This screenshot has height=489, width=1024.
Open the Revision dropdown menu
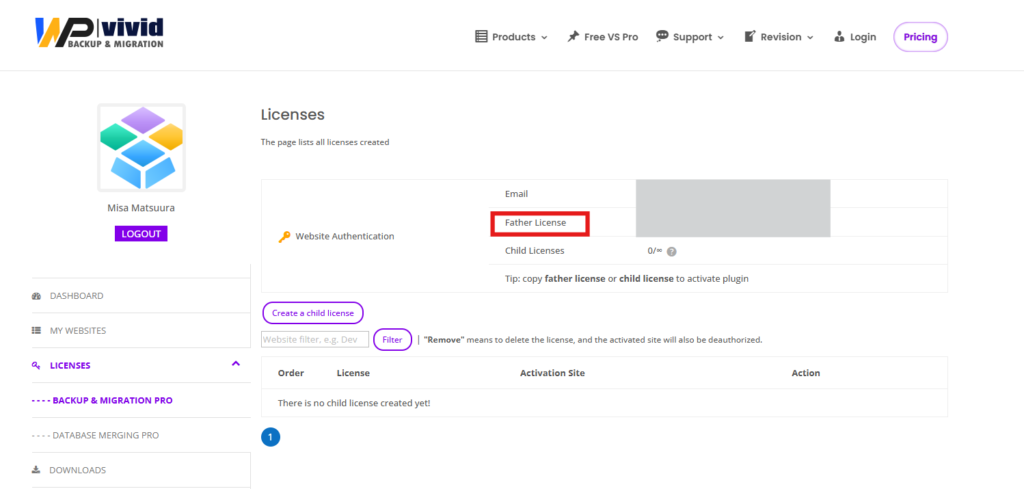tap(779, 37)
